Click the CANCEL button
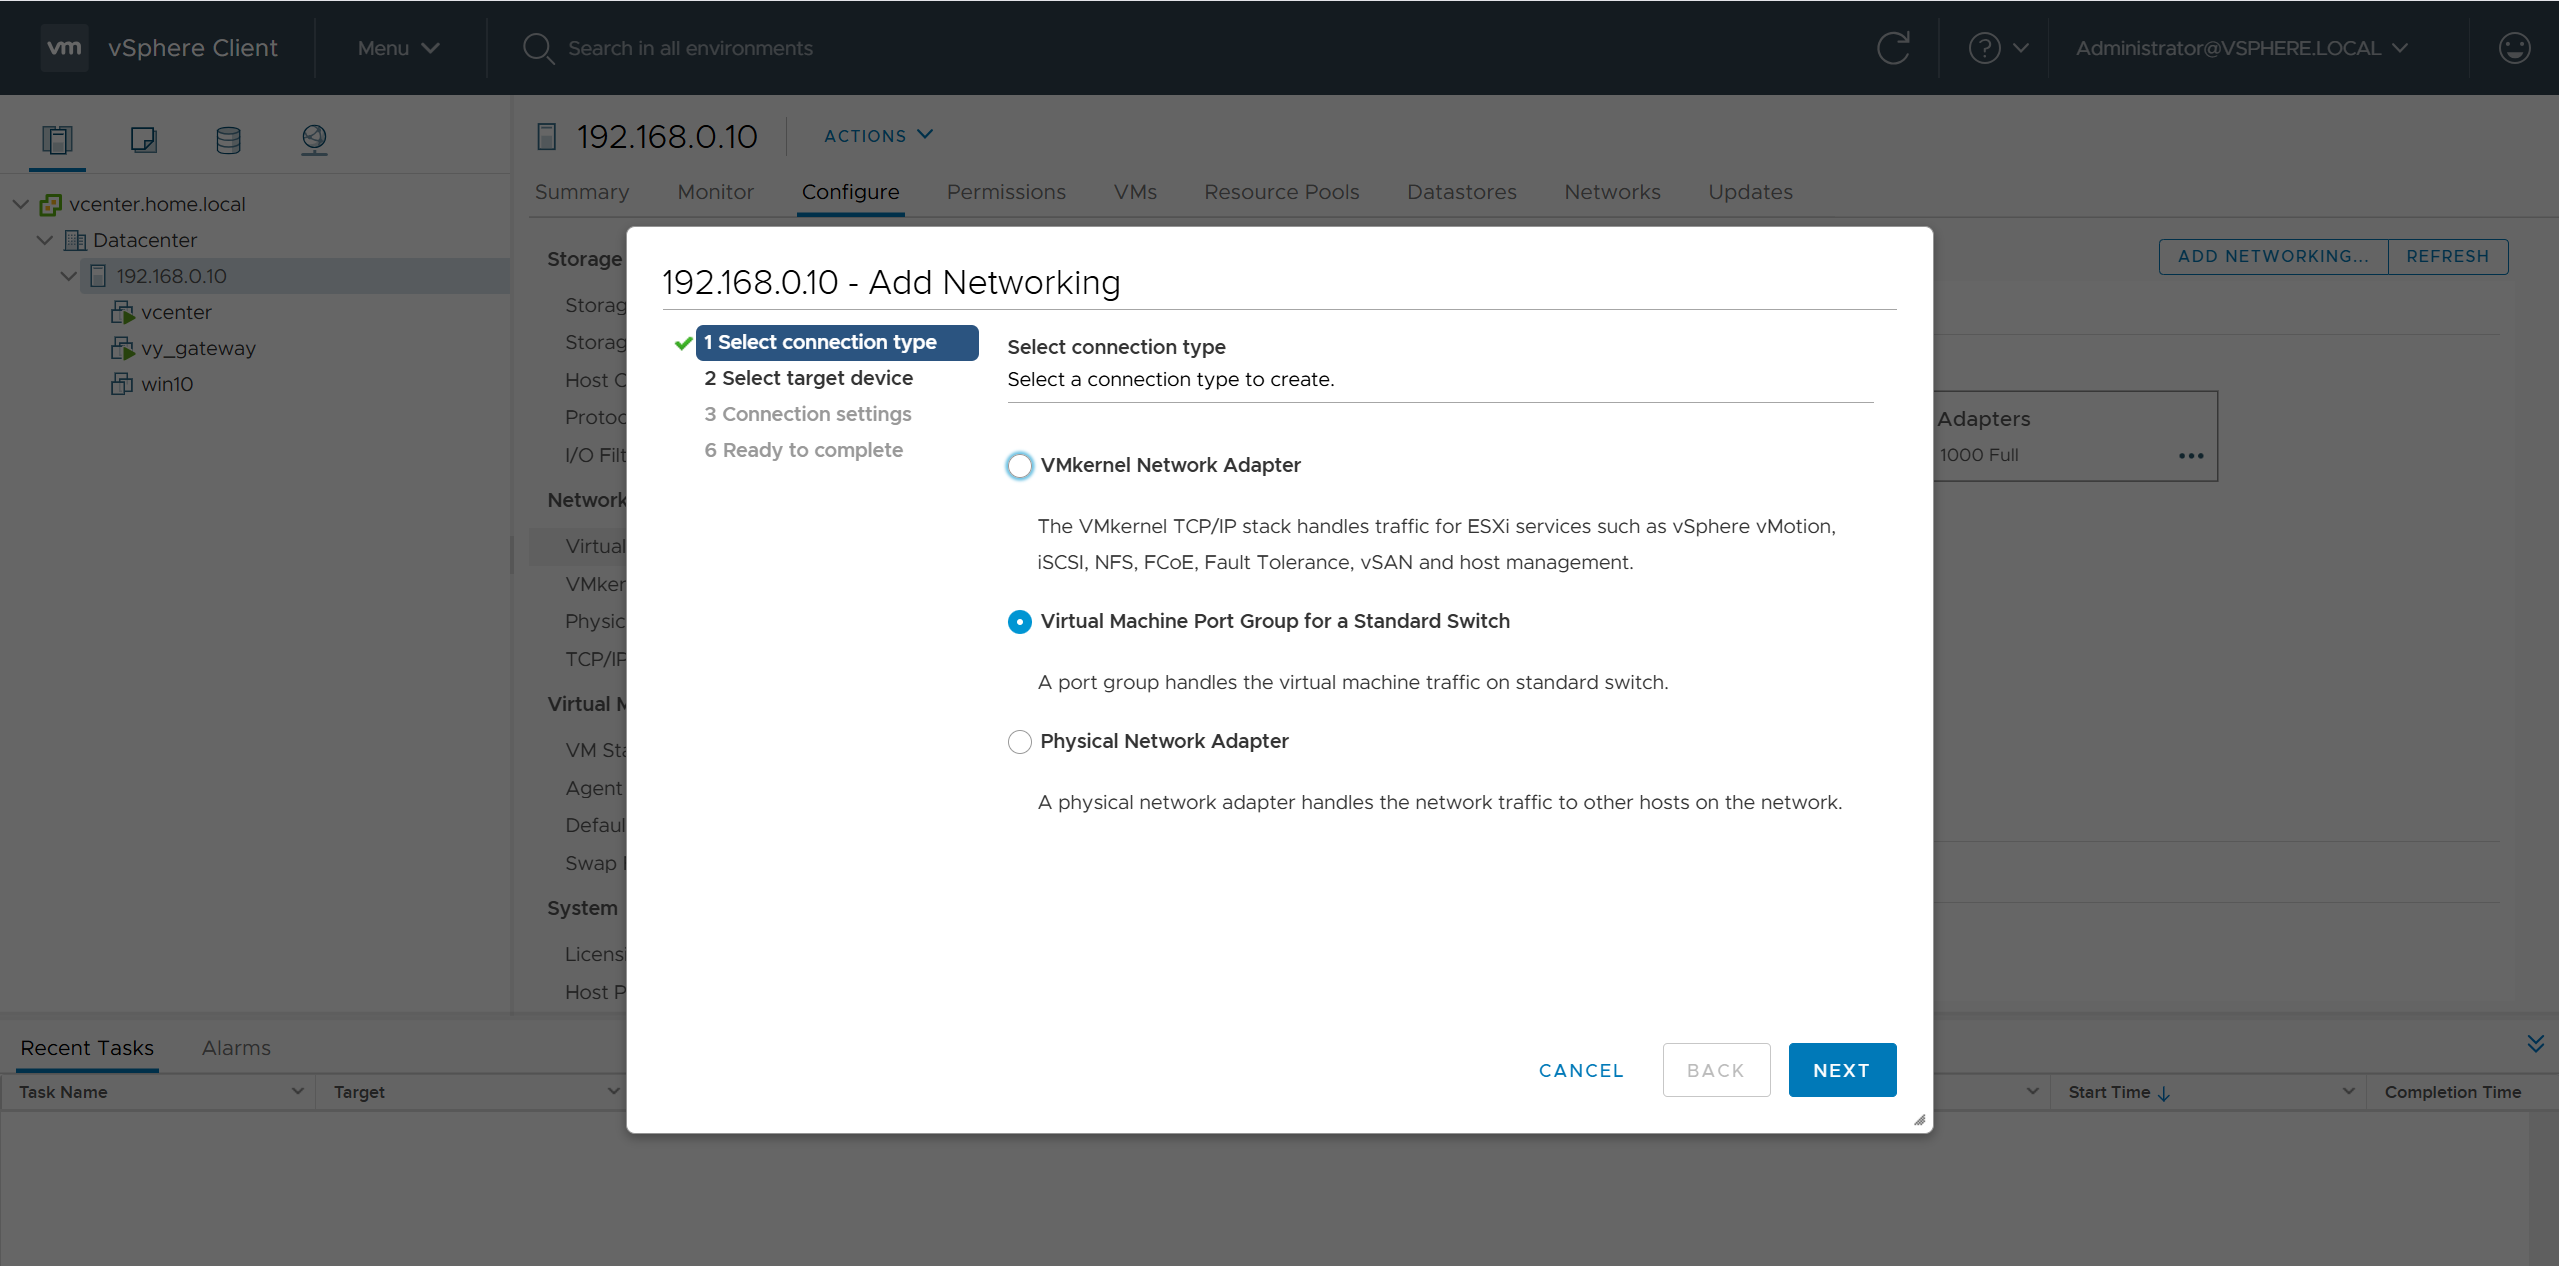This screenshot has height=1266, width=2559. point(1581,1070)
